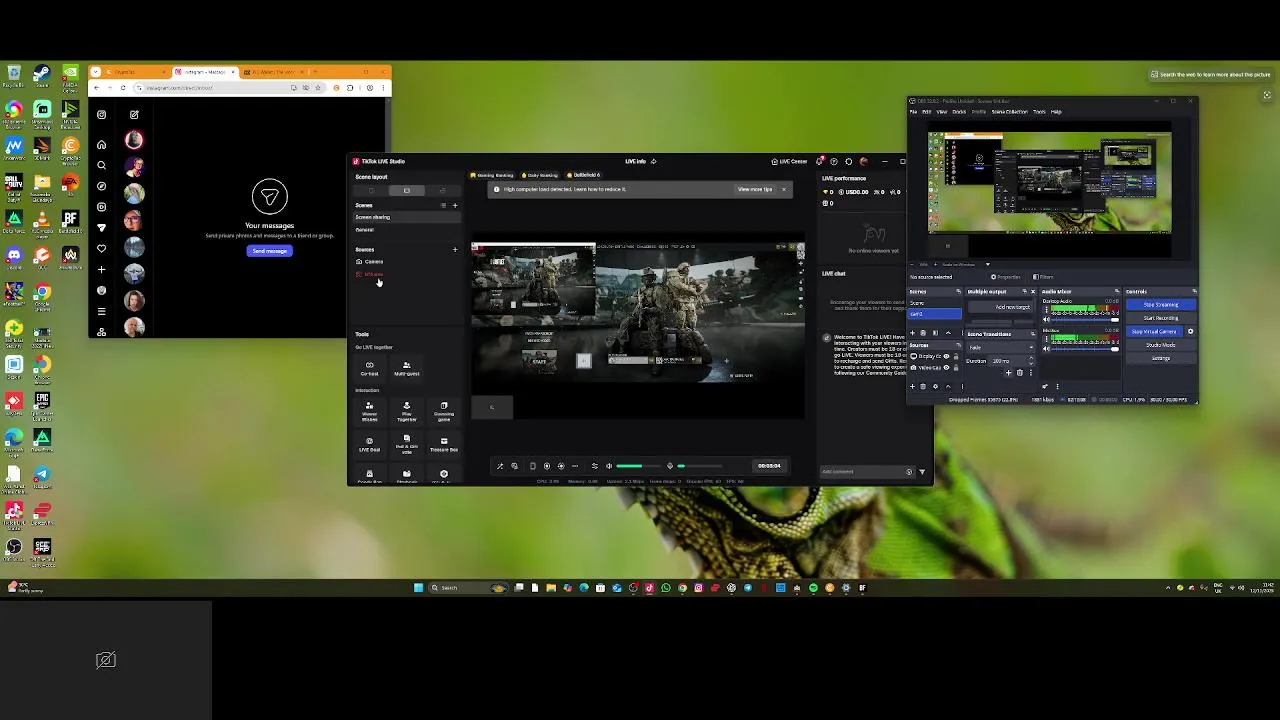Viewport: 1280px width, 720px height.
Task: Mute Desktop Audio in OBS mixer
Action: point(1046,319)
